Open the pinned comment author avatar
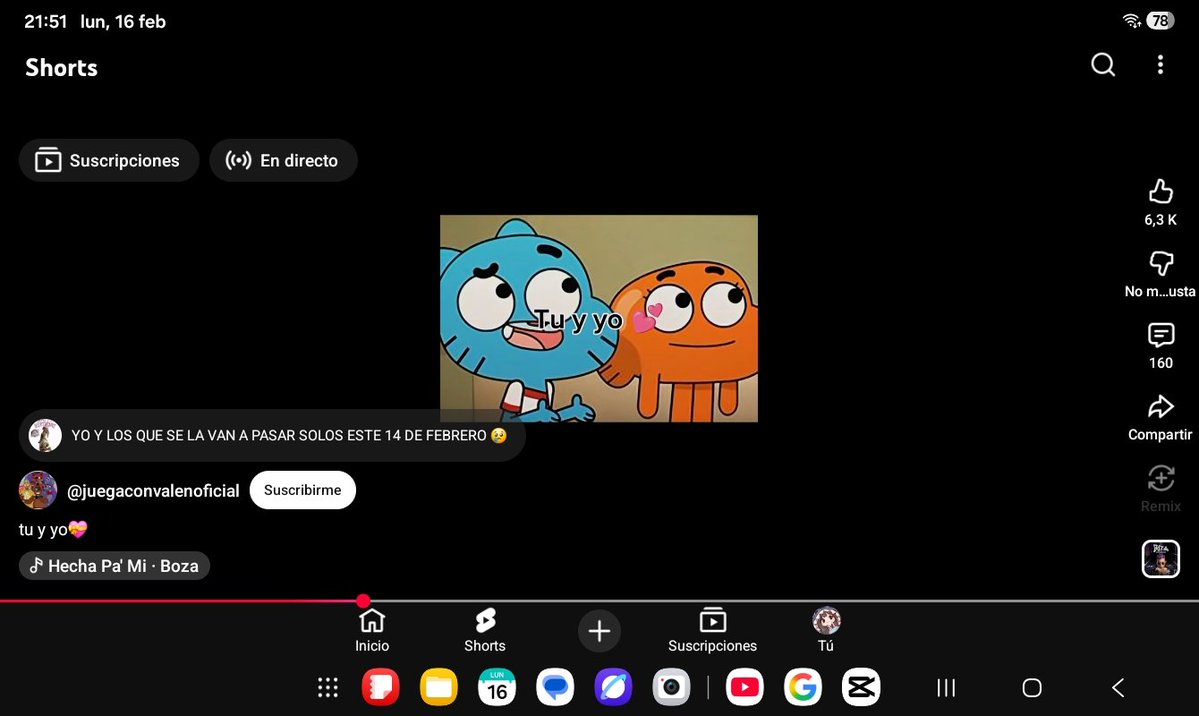1199x716 pixels. 45,435
